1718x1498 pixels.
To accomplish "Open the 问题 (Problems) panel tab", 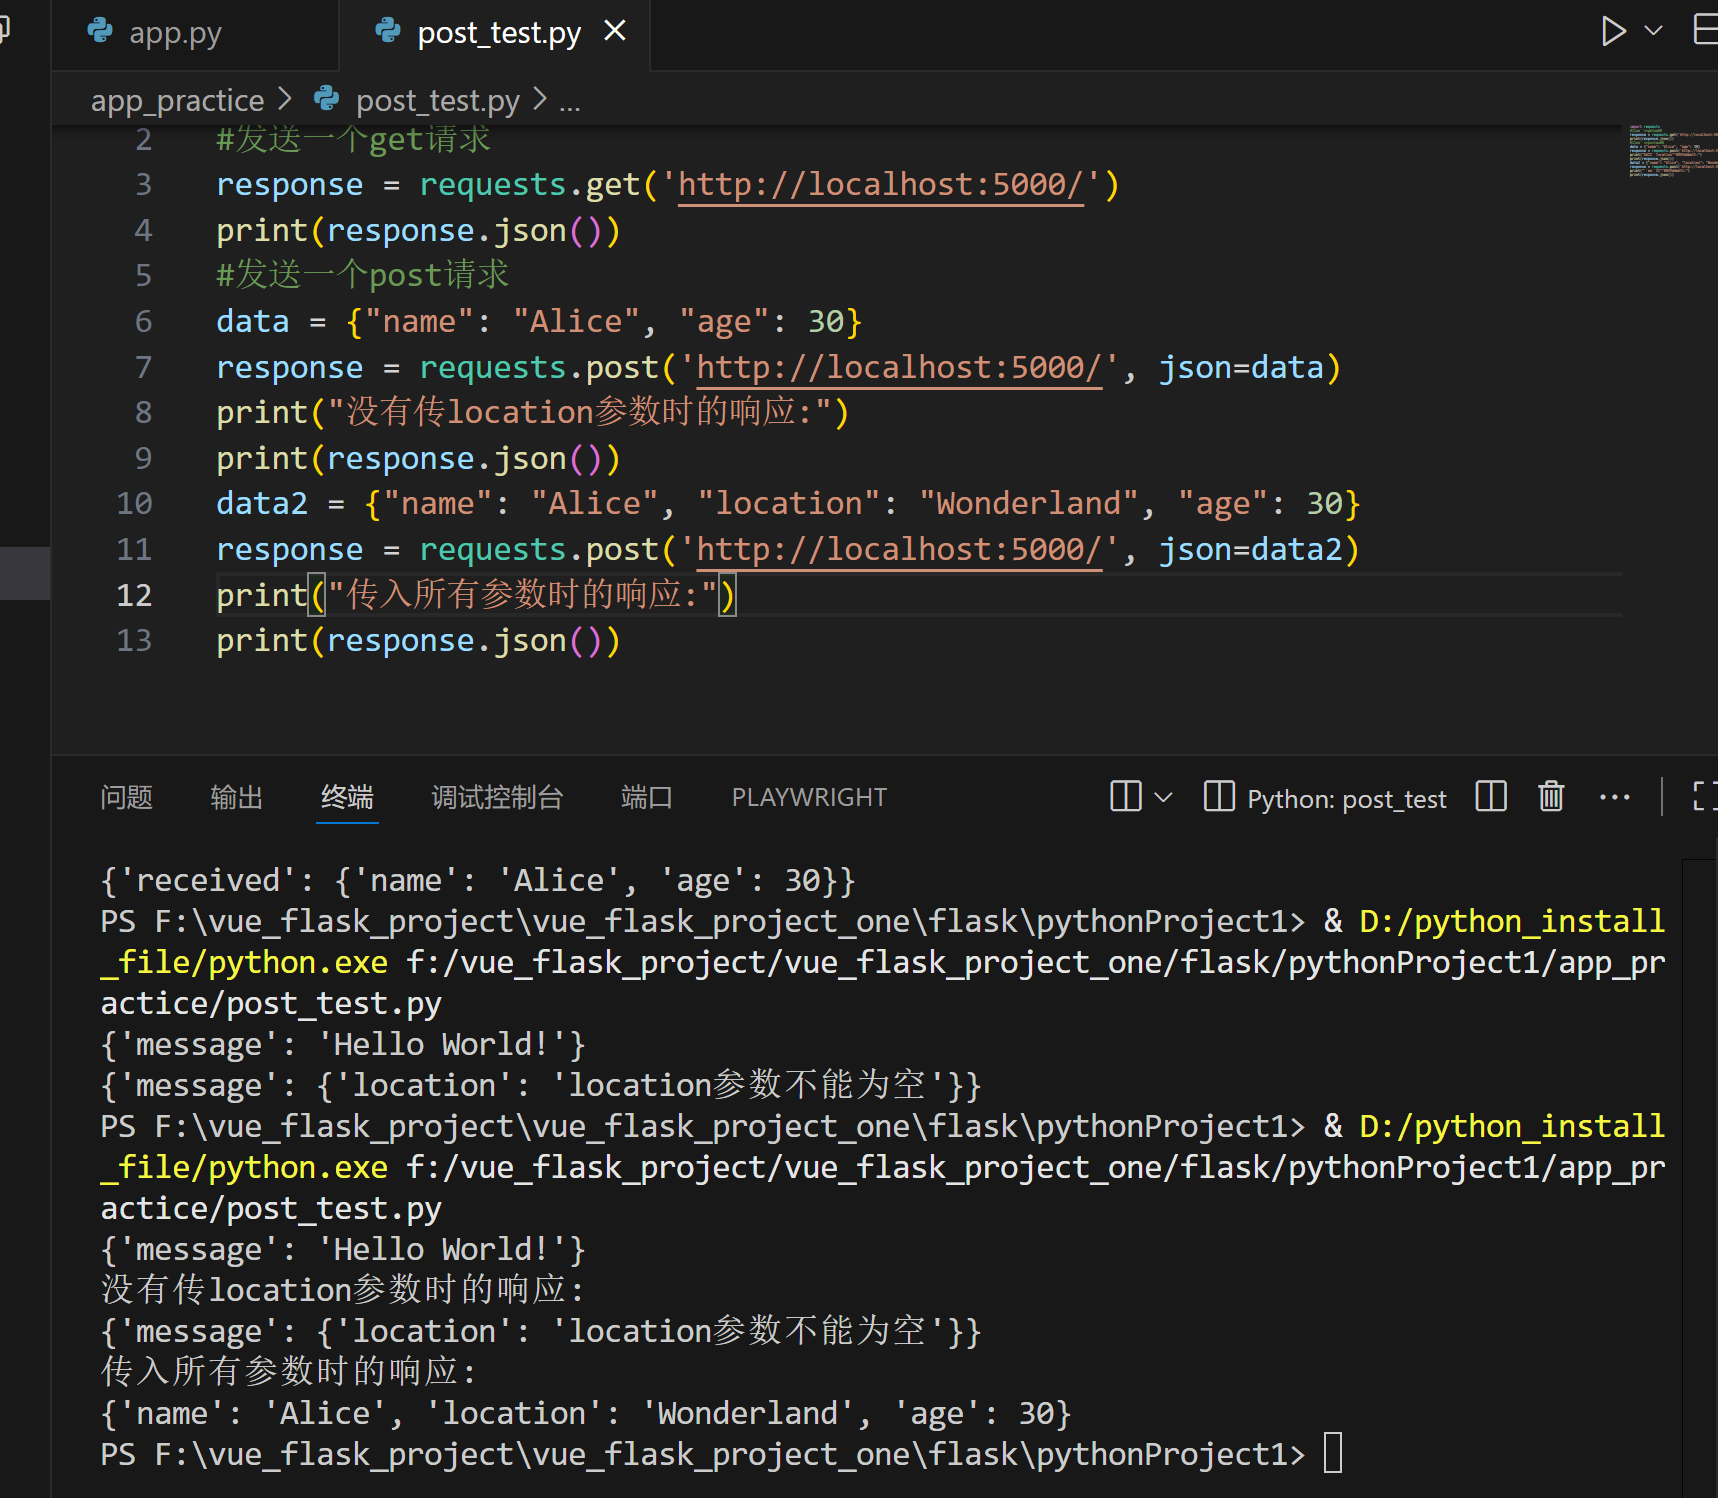I will (x=126, y=797).
